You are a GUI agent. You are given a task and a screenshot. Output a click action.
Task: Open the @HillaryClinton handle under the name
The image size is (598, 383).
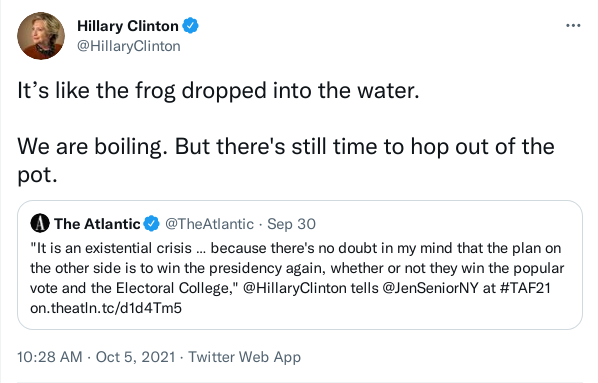tap(129, 46)
